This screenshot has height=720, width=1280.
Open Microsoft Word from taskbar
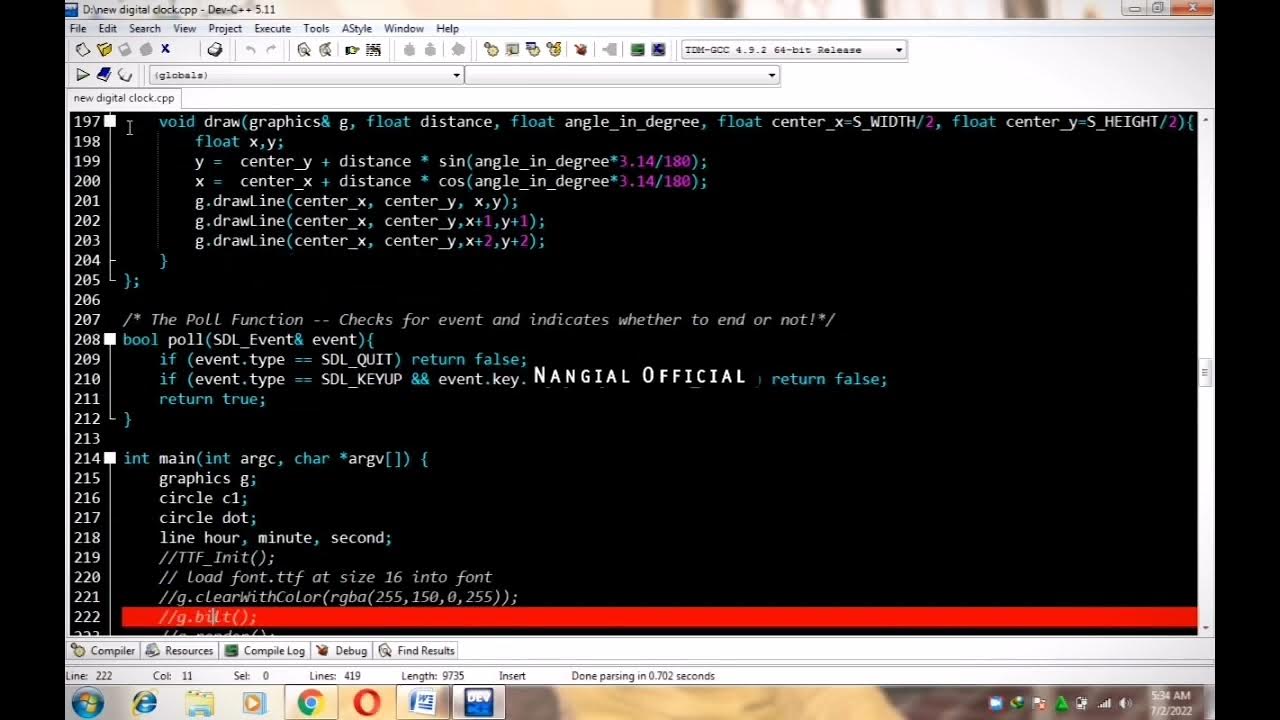[x=423, y=703]
